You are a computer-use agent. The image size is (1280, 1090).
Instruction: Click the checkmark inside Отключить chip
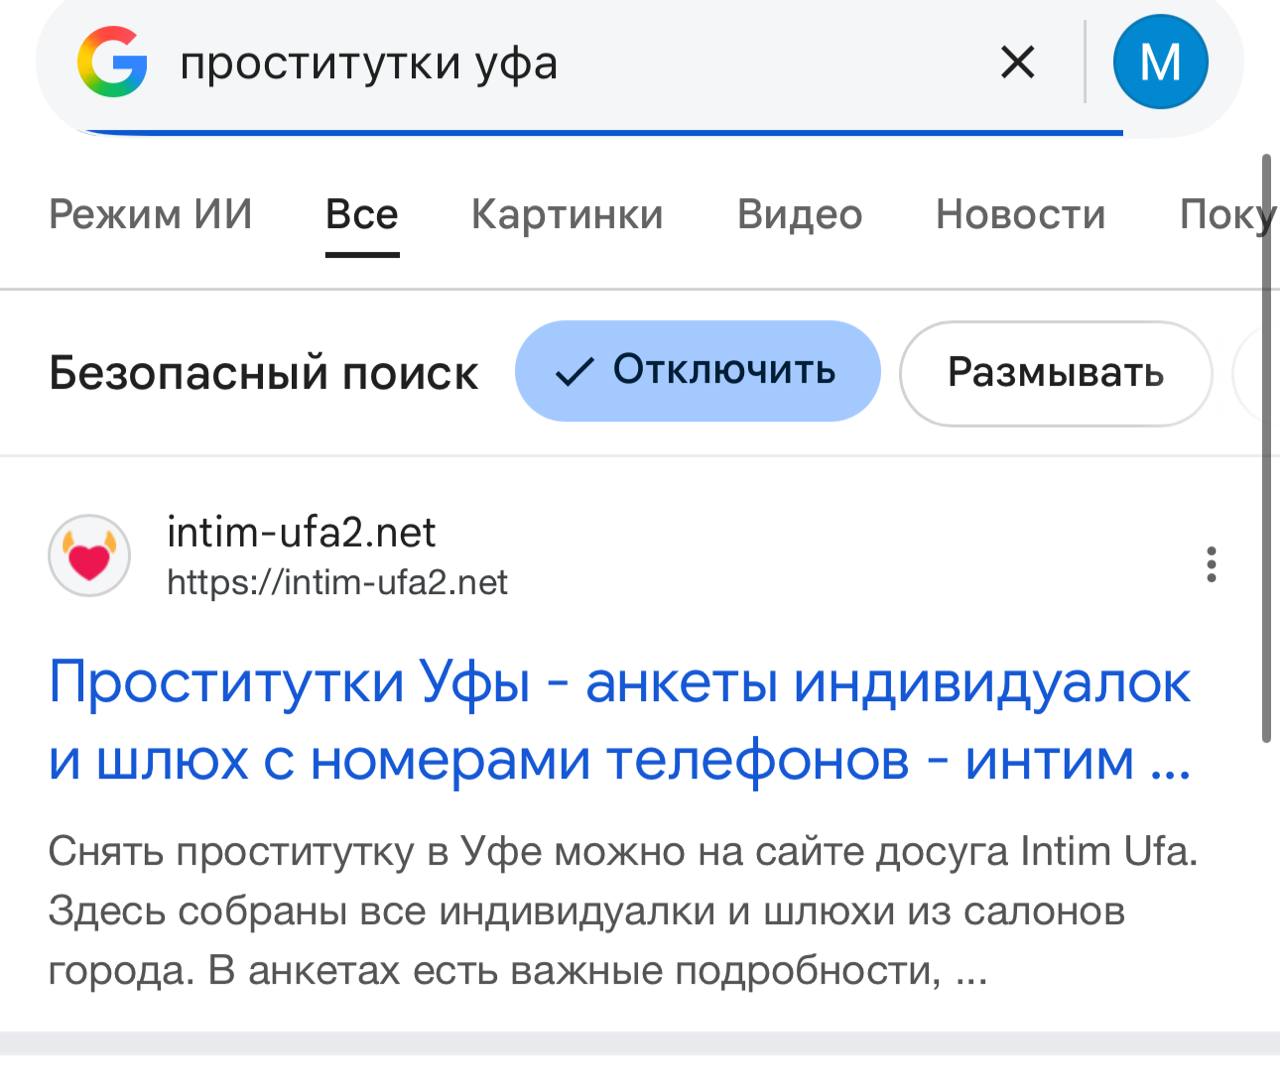click(575, 372)
